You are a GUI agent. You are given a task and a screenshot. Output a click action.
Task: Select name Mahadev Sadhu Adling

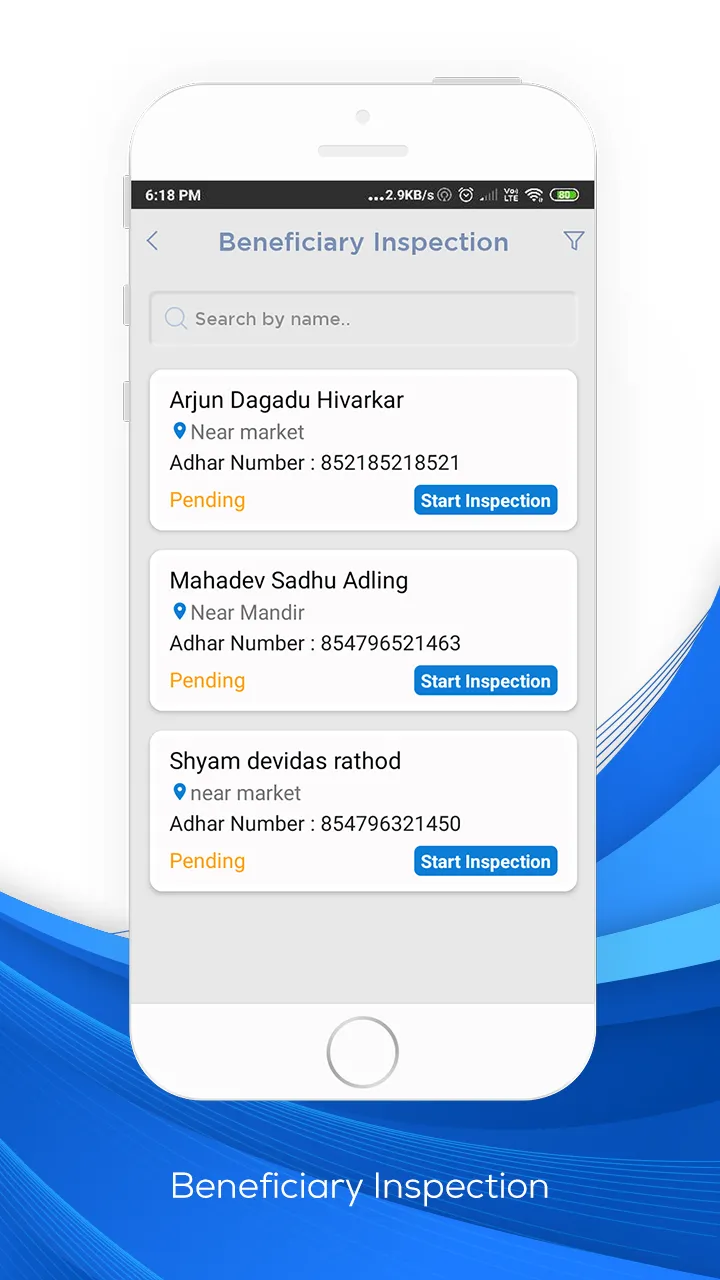[x=289, y=580]
